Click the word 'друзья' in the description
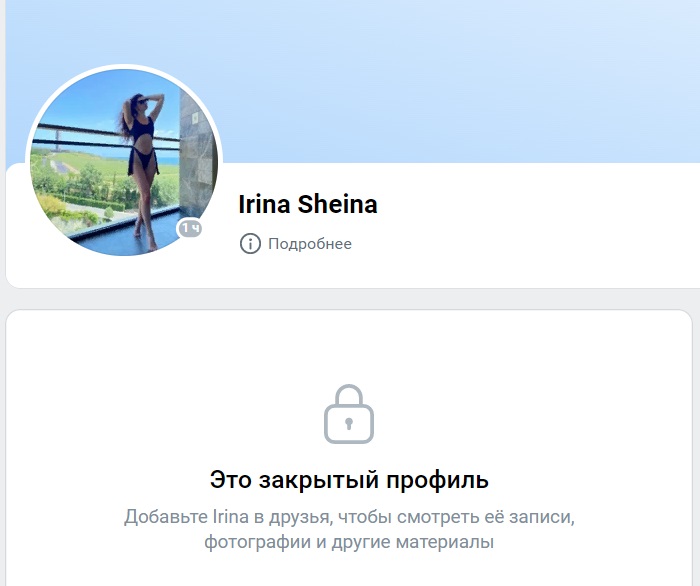 [x=301, y=518]
